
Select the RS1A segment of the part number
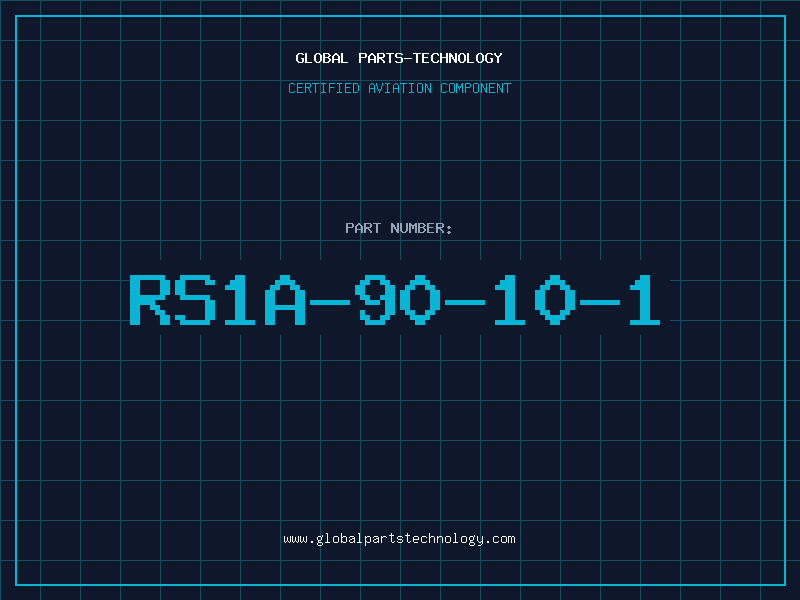coord(218,300)
